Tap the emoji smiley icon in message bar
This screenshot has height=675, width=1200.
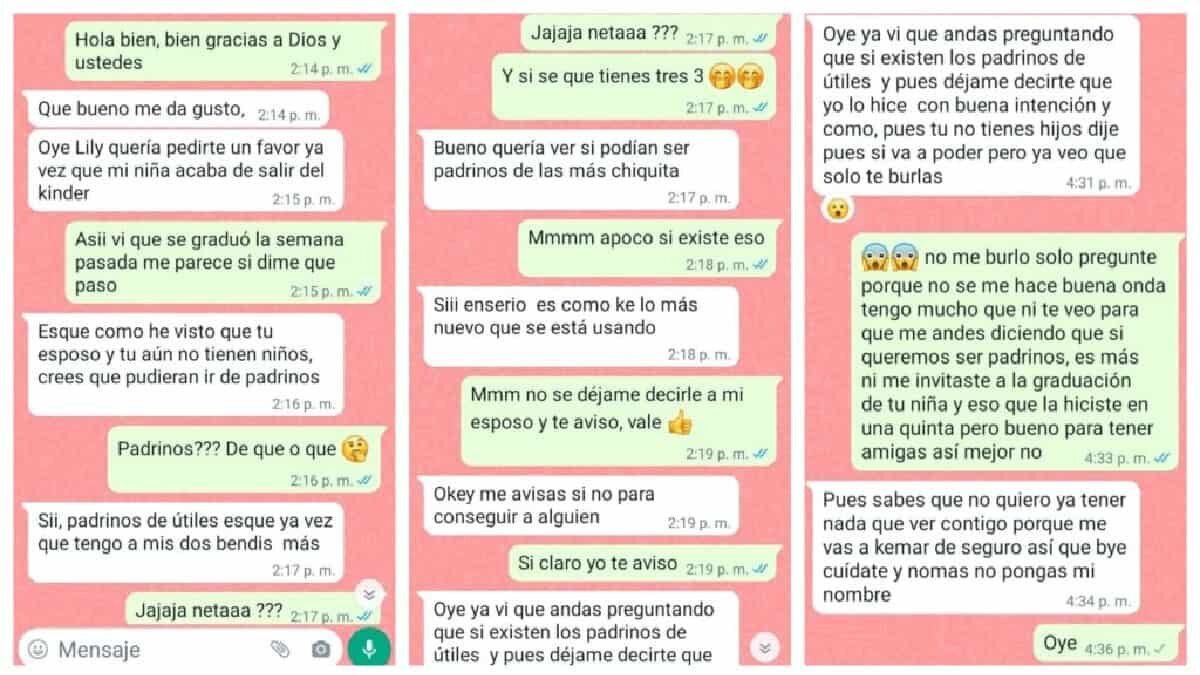(x=38, y=649)
